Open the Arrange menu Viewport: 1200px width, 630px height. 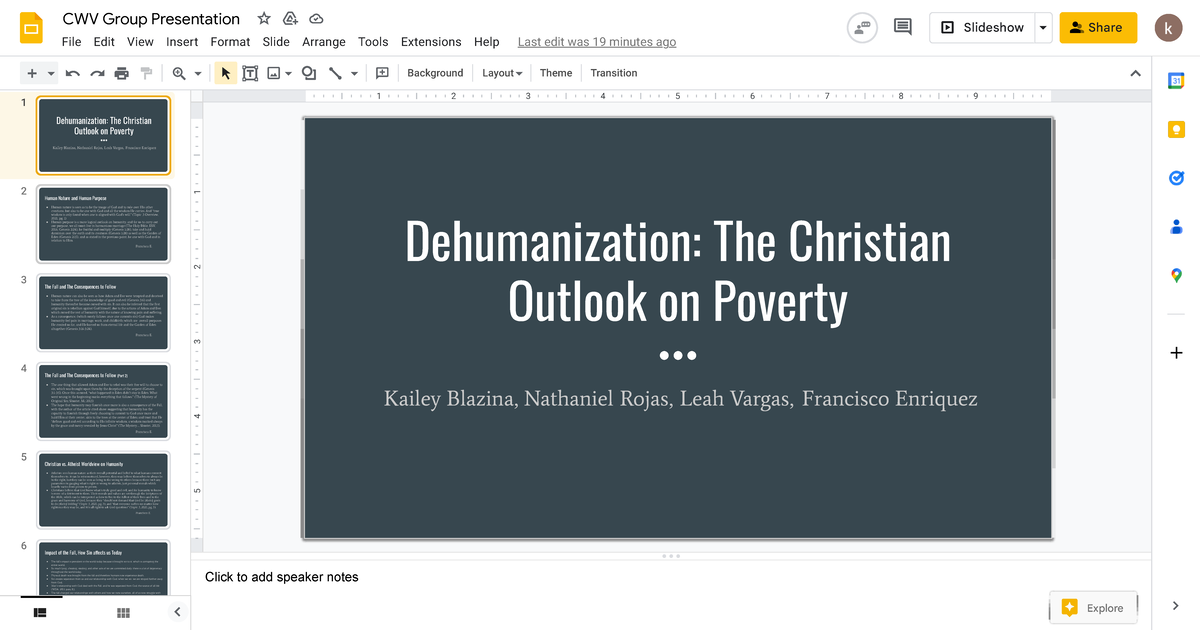click(x=324, y=42)
